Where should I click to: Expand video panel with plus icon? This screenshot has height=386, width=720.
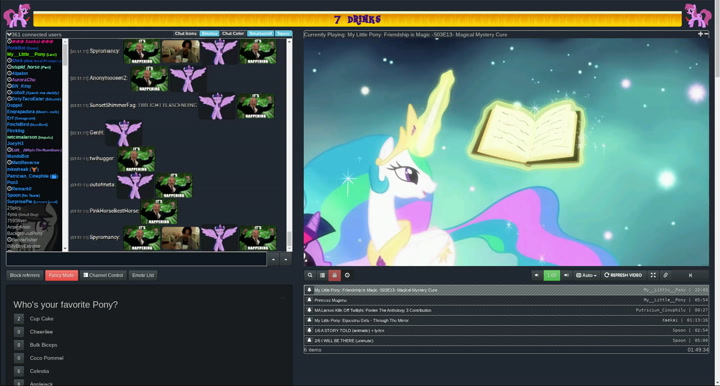tap(700, 34)
